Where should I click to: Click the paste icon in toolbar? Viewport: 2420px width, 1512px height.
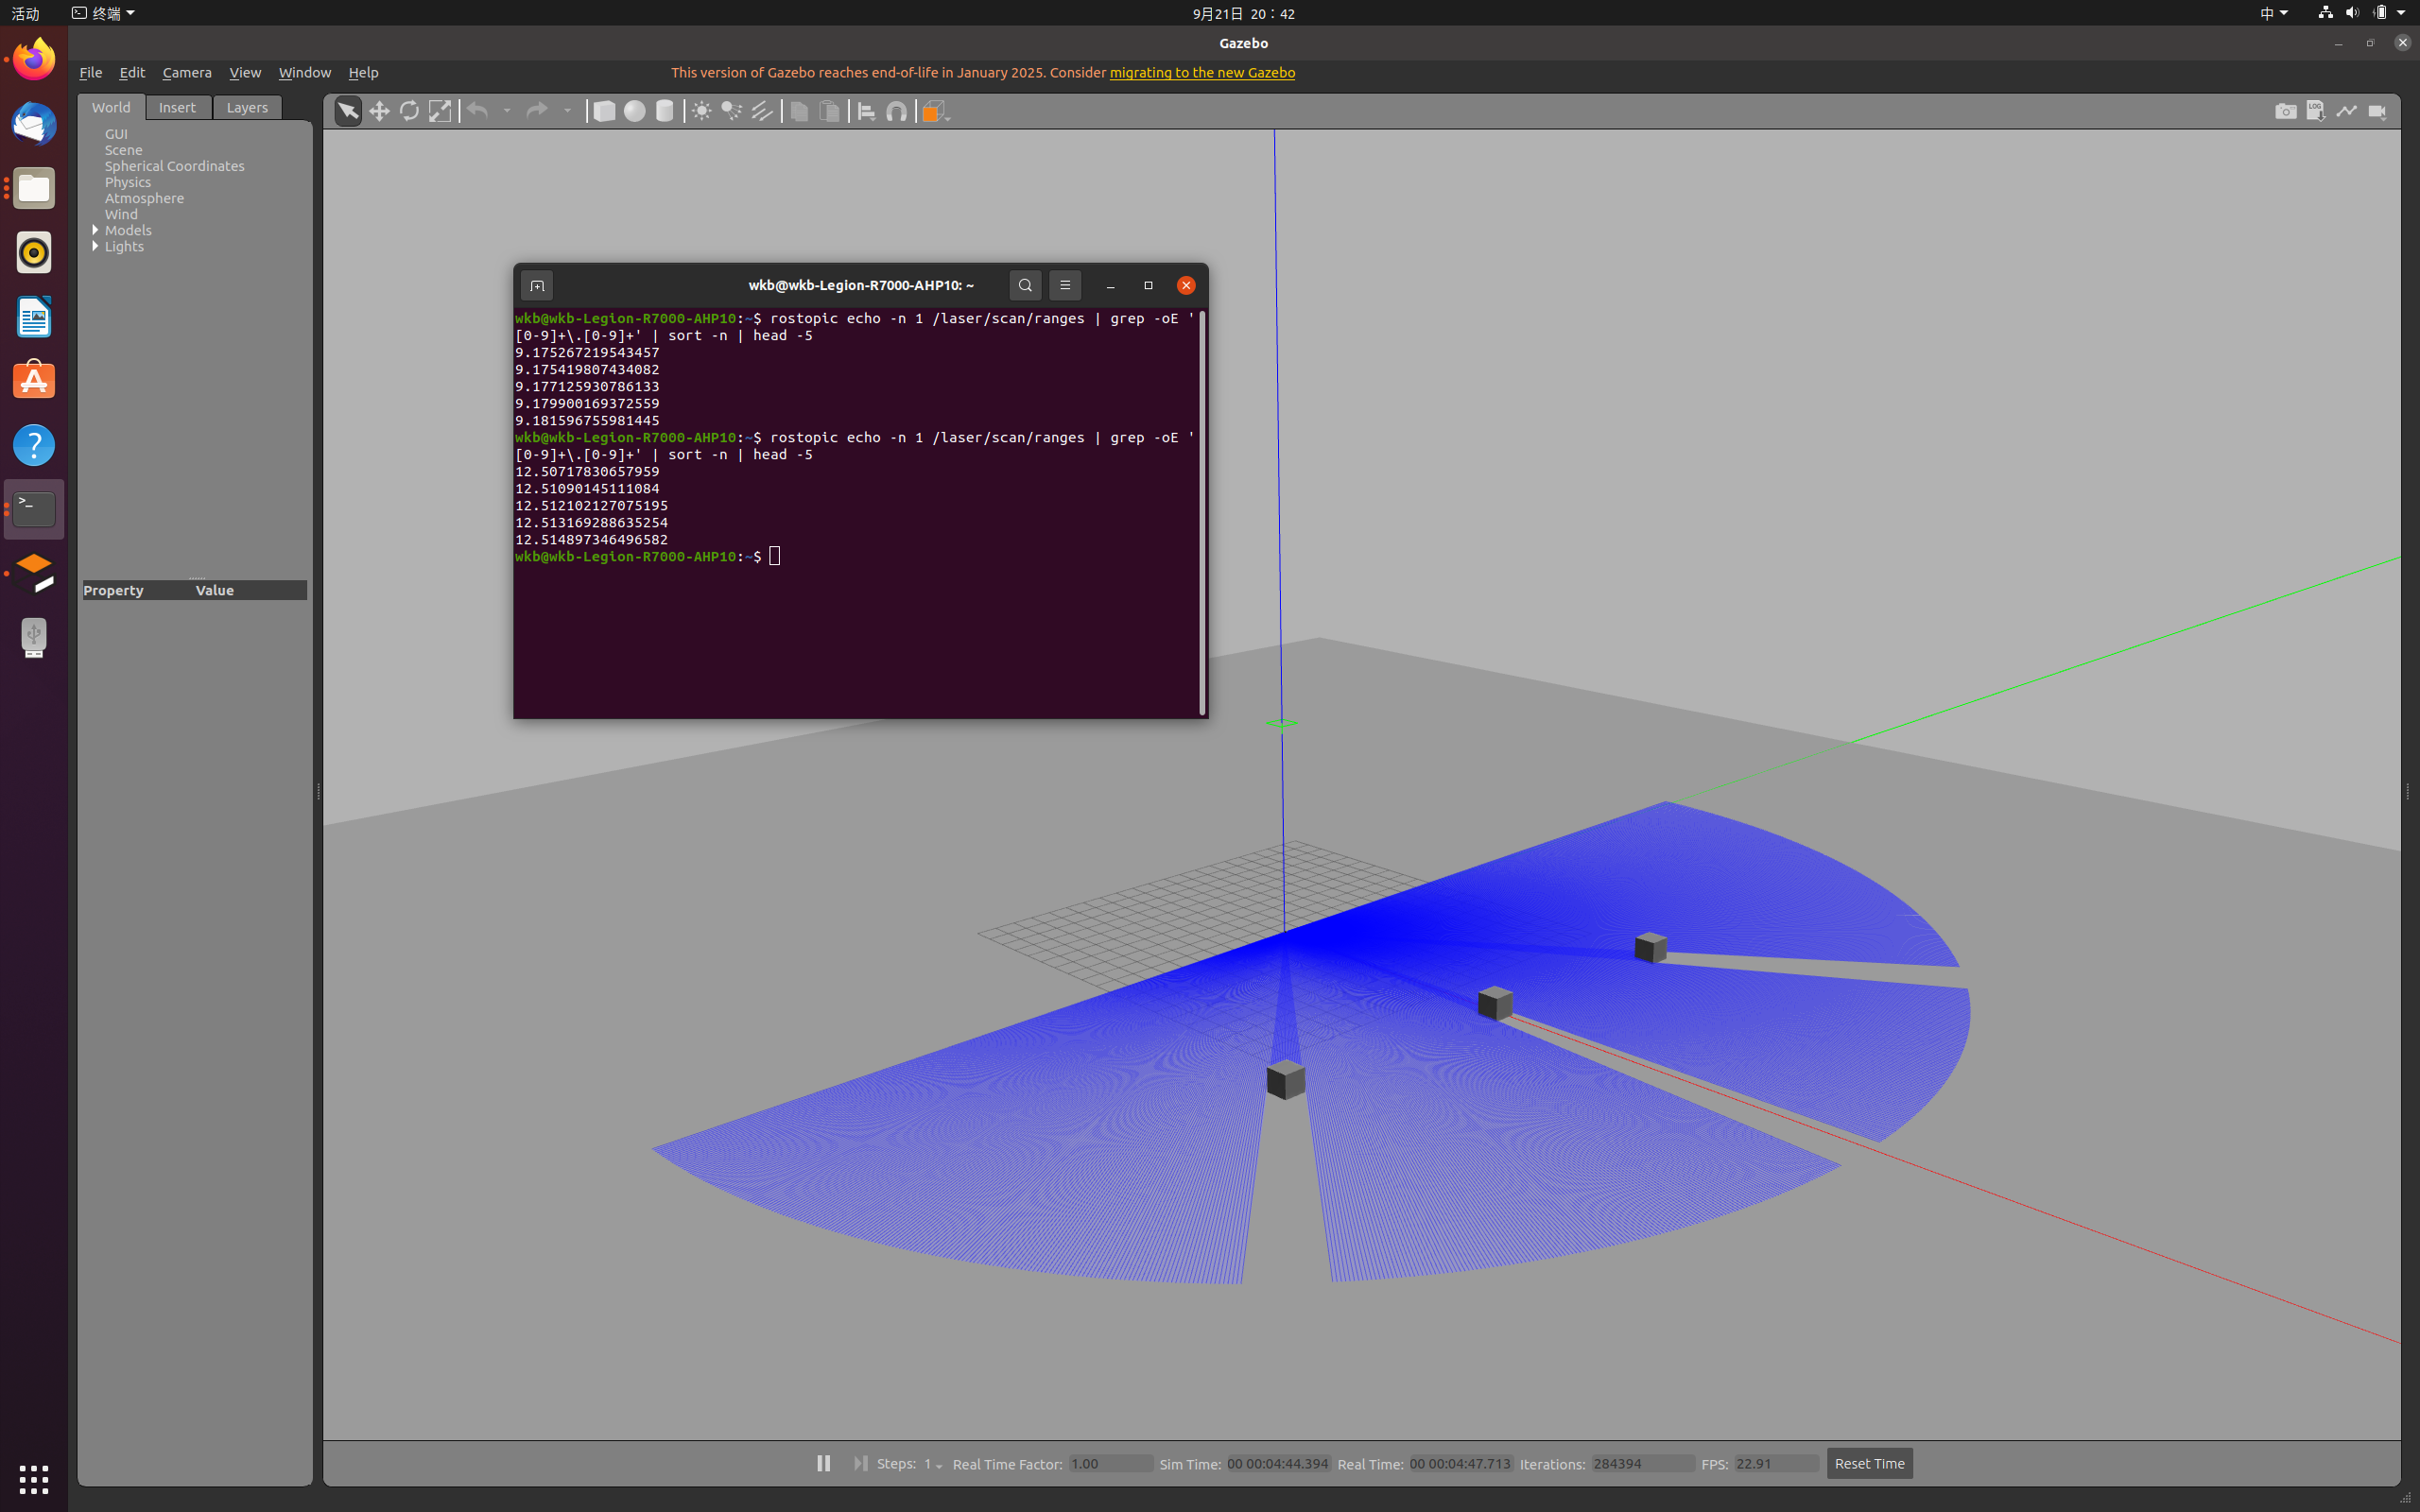pyautogui.click(x=829, y=111)
